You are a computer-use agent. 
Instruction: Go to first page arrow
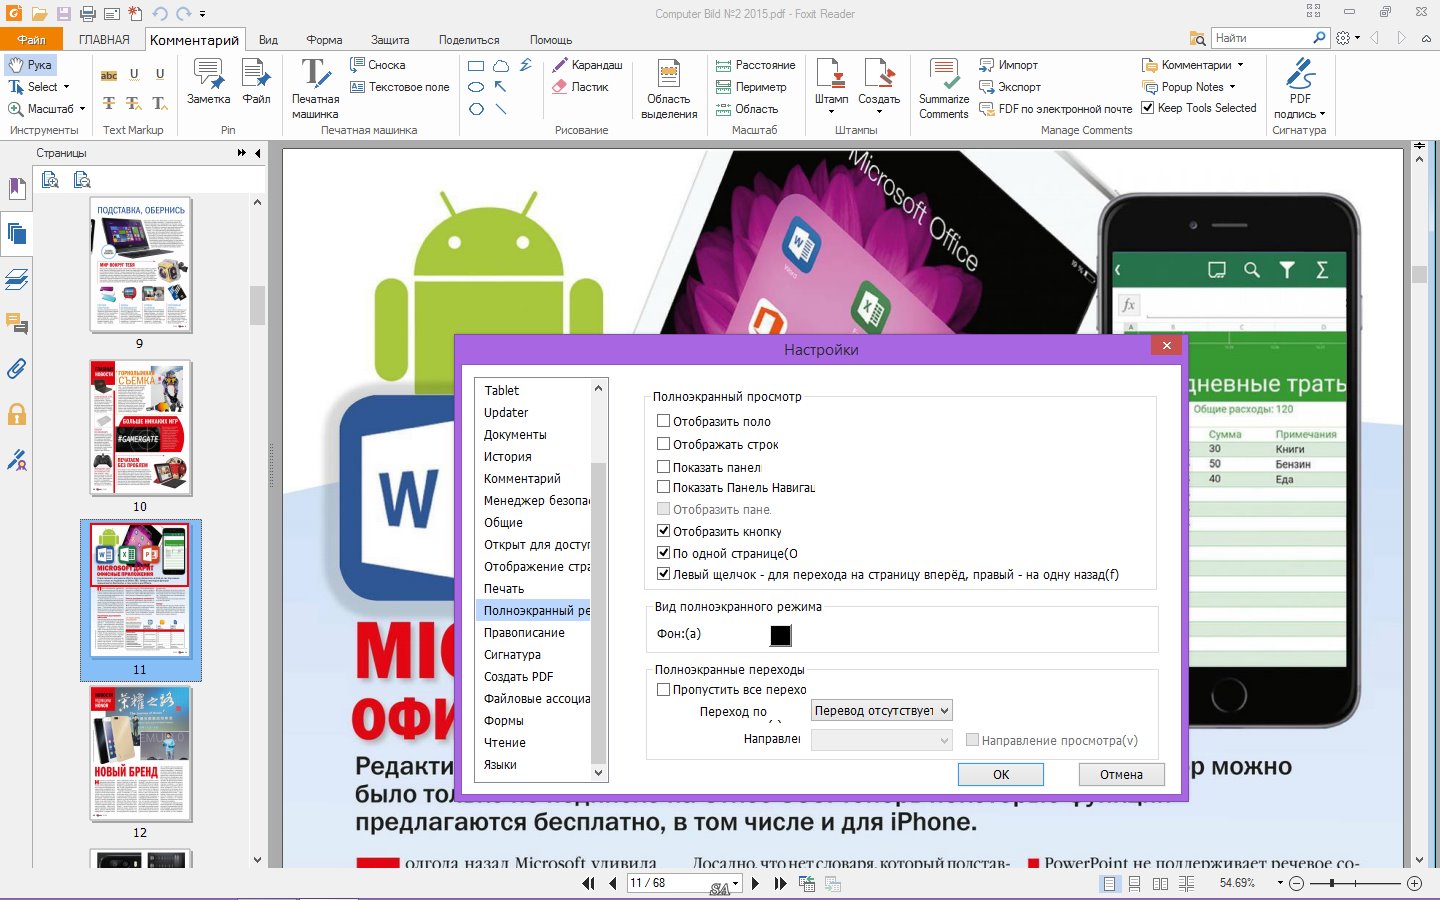(588, 883)
